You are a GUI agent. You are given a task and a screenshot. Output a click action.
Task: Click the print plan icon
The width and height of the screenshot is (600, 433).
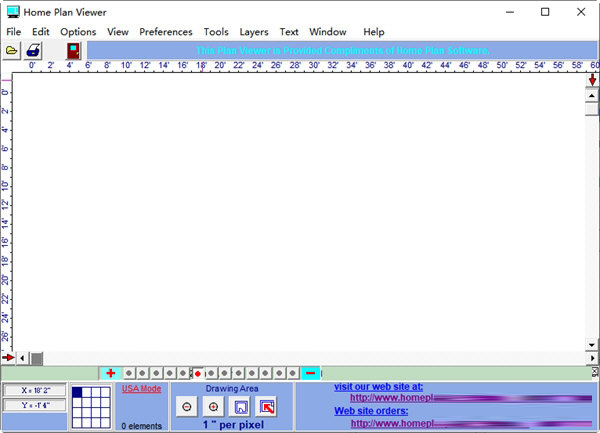click(x=34, y=49)
